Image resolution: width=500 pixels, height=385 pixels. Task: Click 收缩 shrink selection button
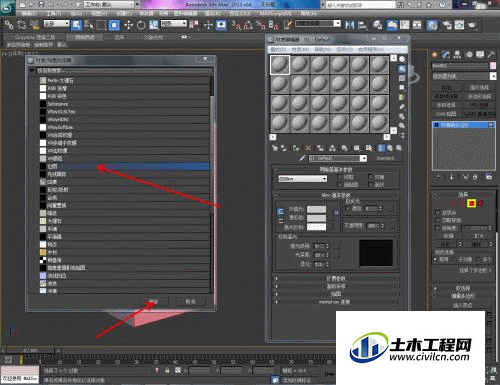click(448, 236)
